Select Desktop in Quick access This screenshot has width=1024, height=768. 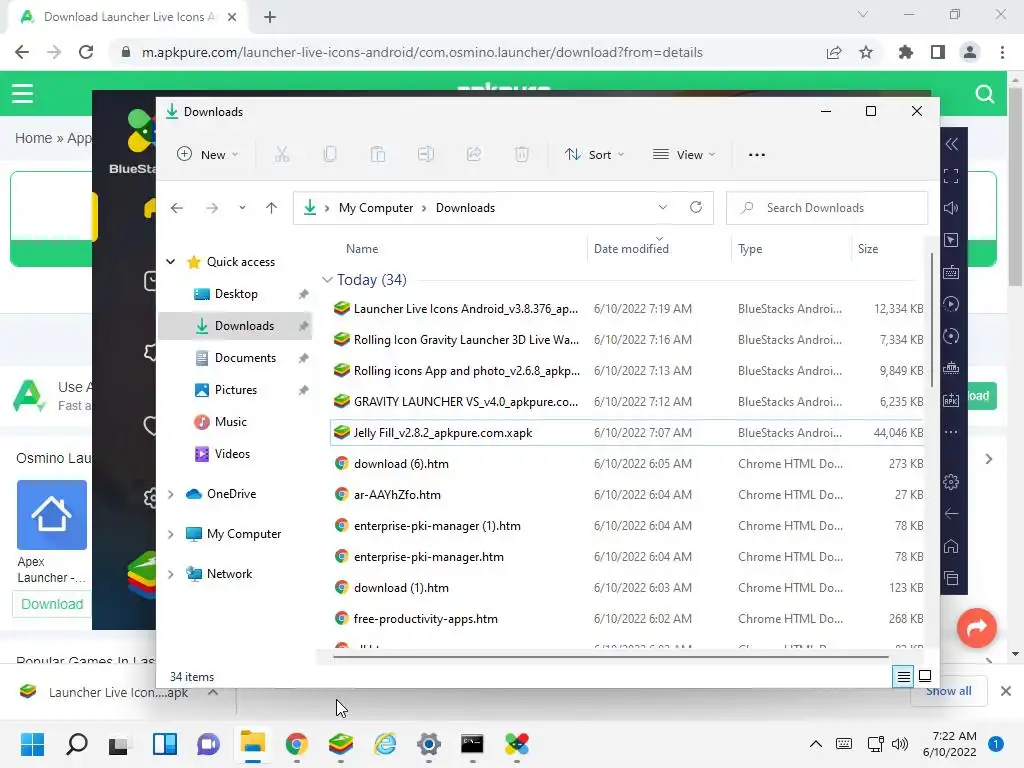click(236, 294)
